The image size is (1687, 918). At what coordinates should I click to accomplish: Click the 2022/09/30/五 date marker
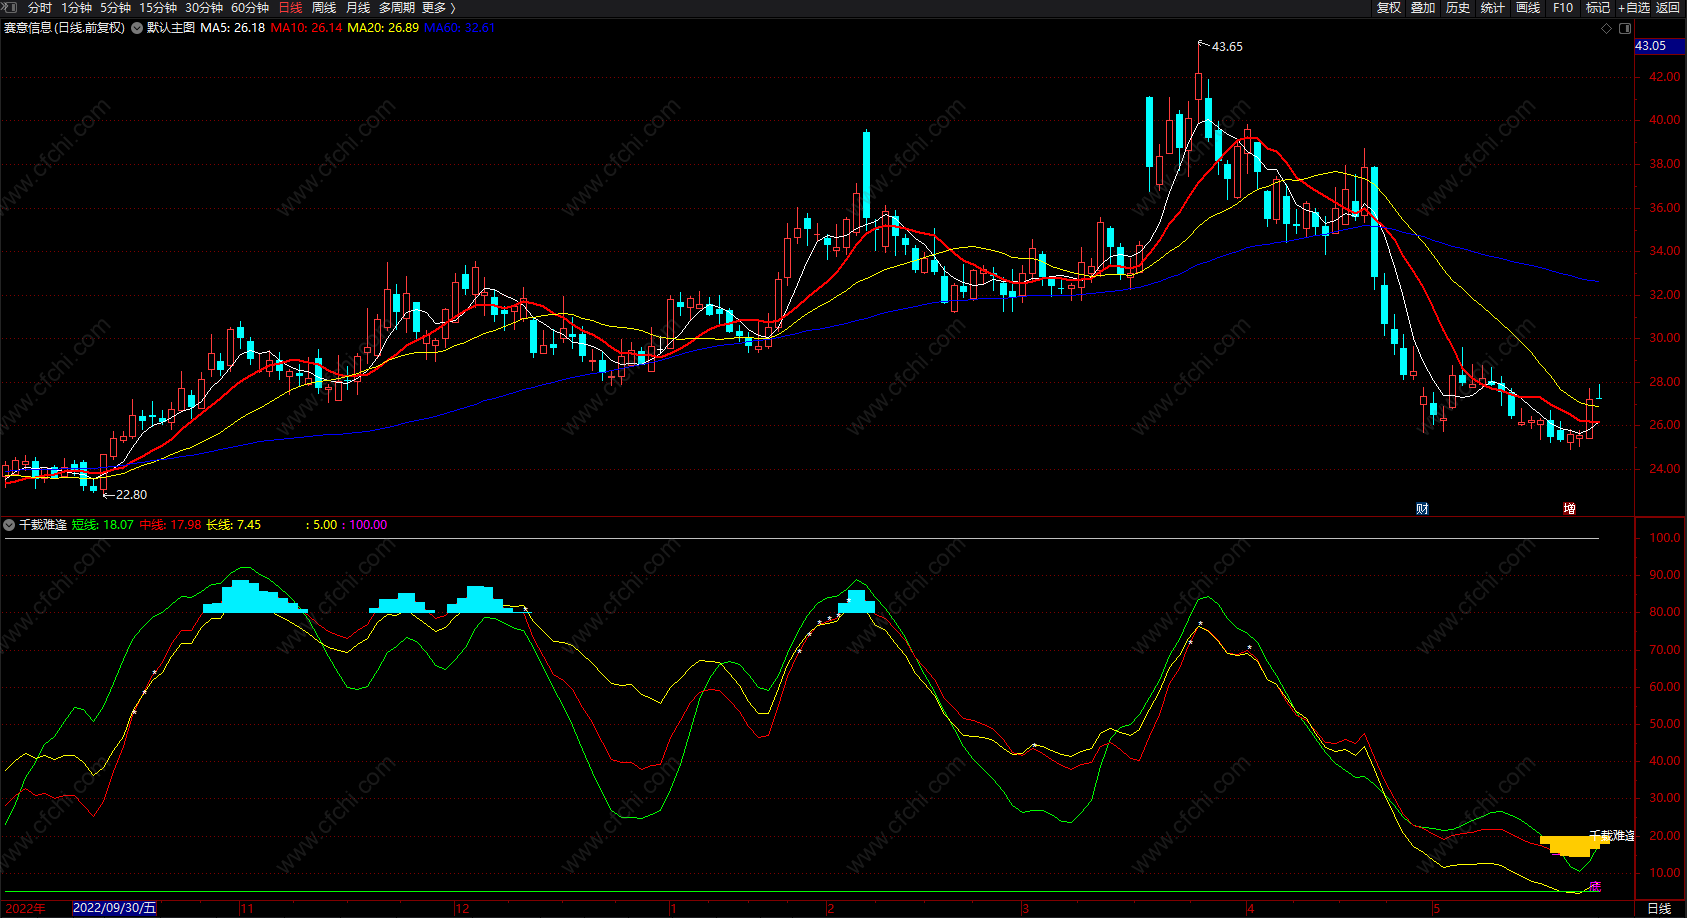(115, 908)
